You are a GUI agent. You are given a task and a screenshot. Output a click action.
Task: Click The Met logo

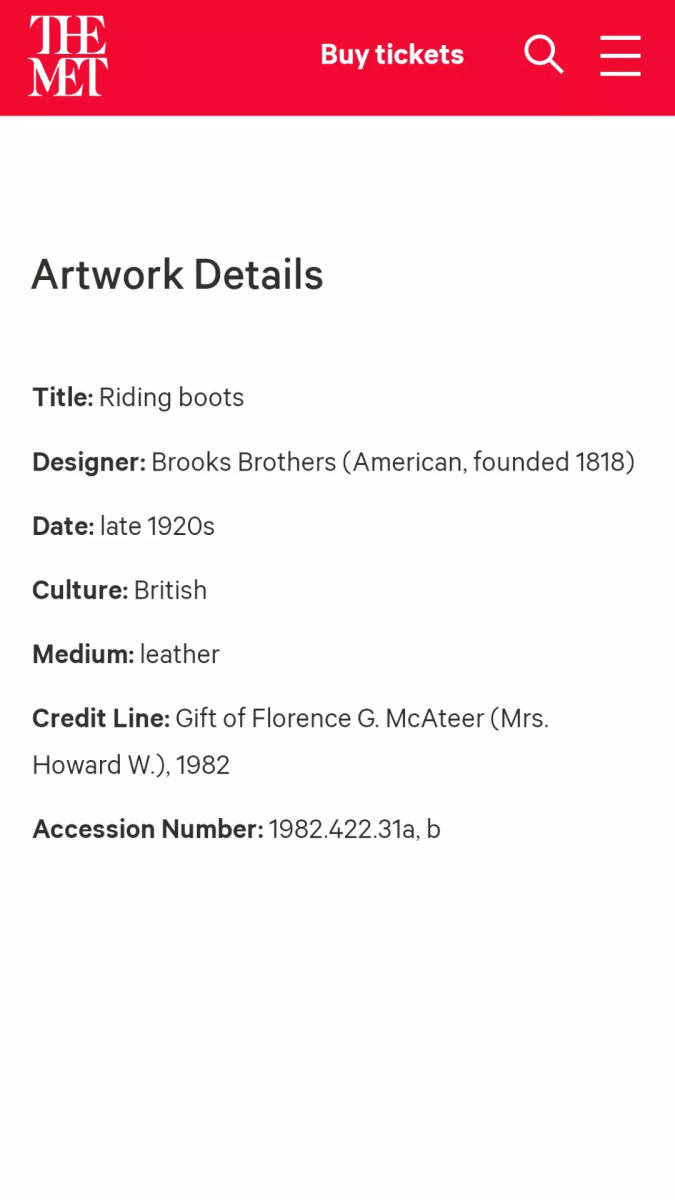[x=68, y=56]
